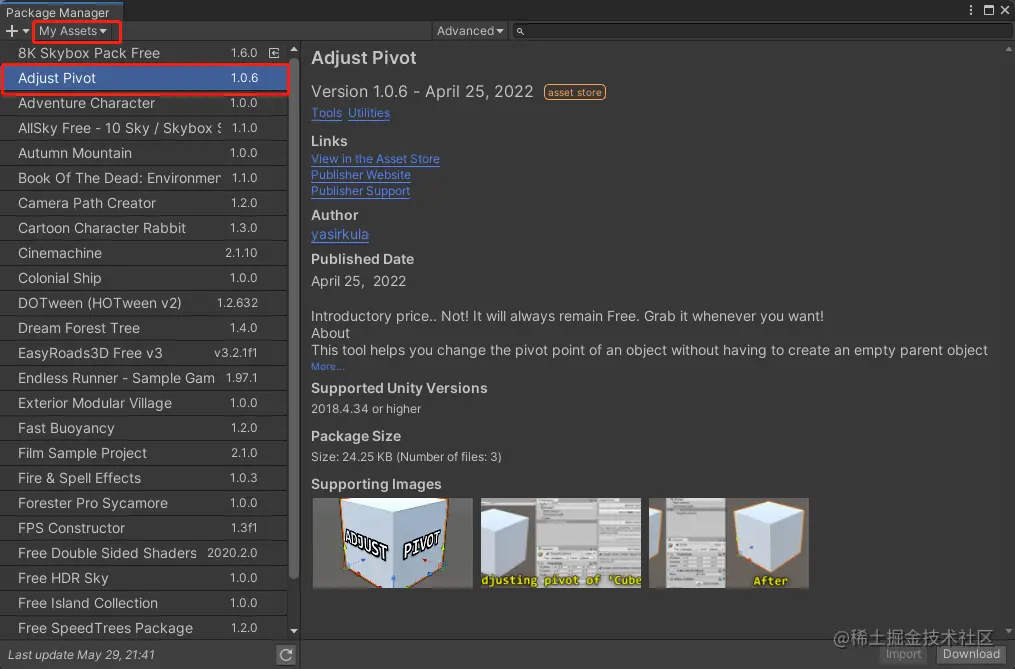Click the Download button
The image size is (1015, 669).
tap(970, 654)
